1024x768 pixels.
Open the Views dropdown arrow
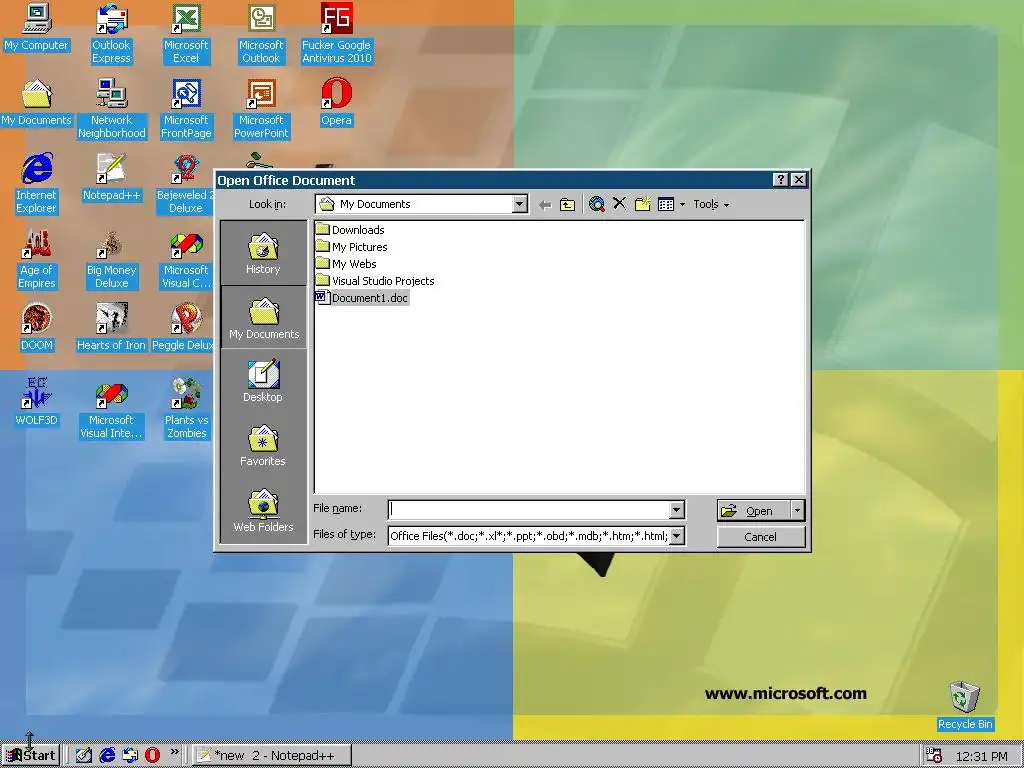[682, 204]
